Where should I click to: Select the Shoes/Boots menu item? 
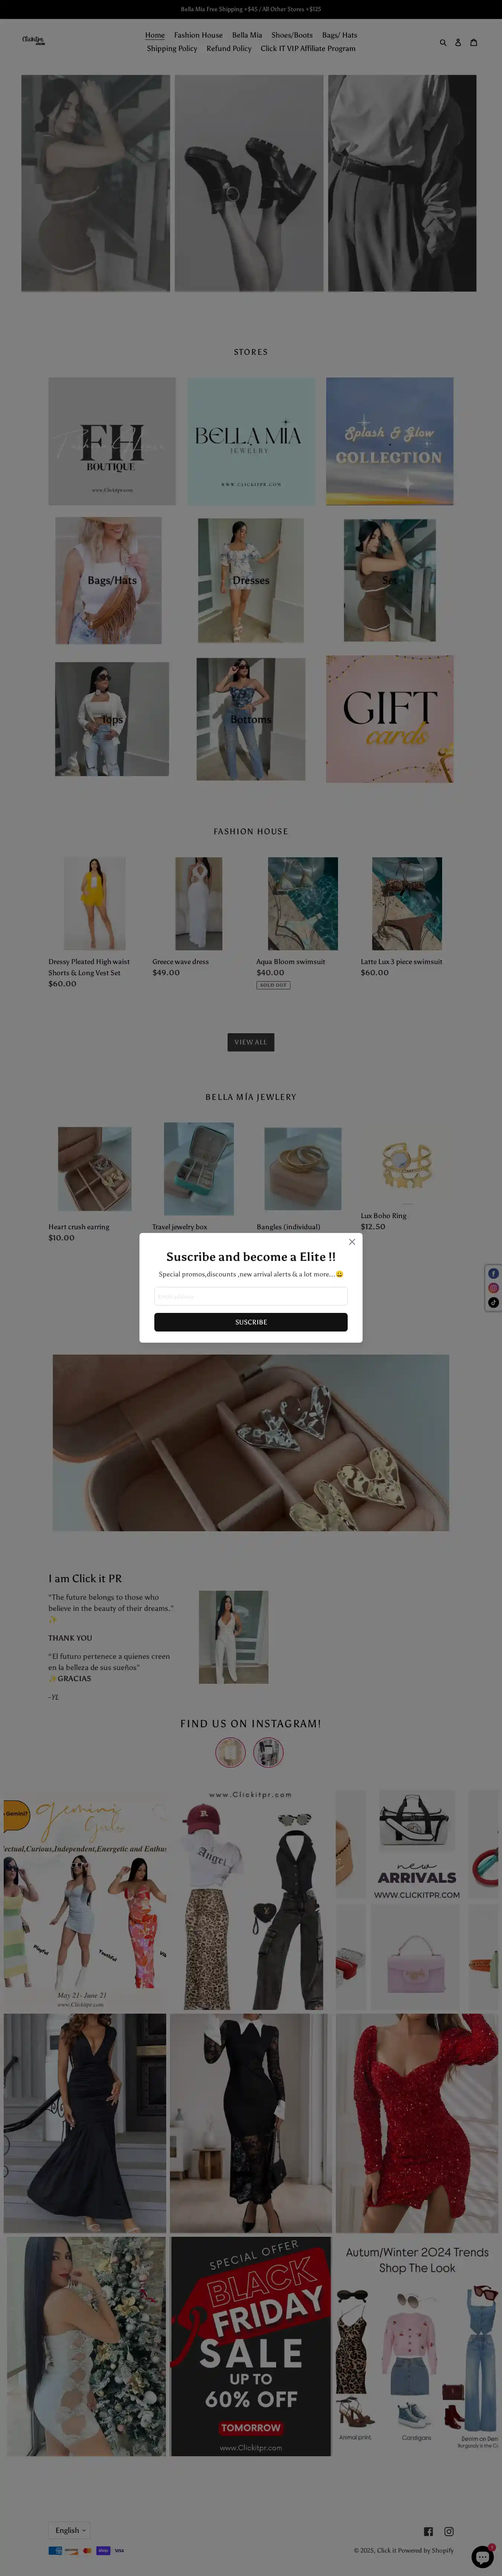[292, 35]
